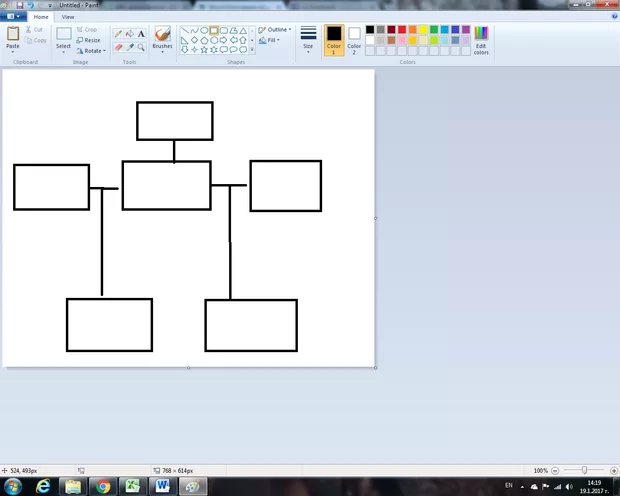Screen dimensions: 620x496
Task: Select the Color picker eyedropper
Action: [129, 47]
